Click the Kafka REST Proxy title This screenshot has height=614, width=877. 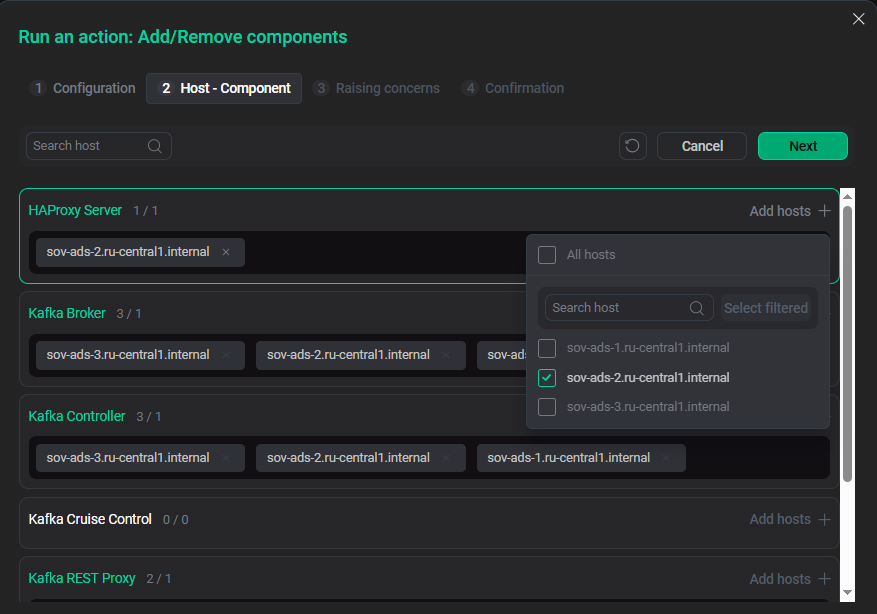[x=82, y=578]
